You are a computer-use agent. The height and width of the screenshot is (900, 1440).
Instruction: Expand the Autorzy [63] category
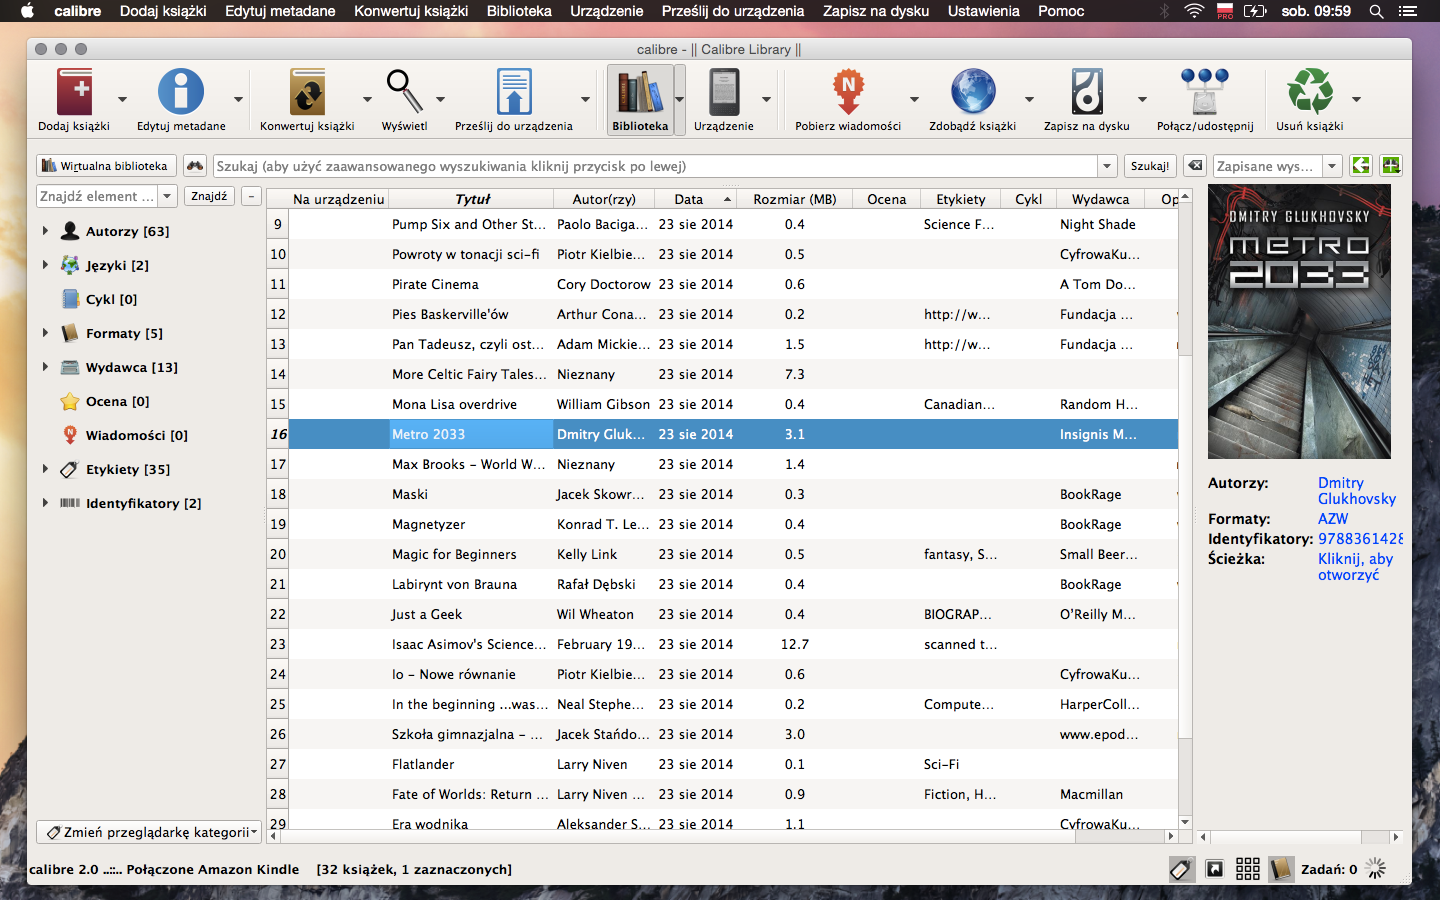coord(45,231)
